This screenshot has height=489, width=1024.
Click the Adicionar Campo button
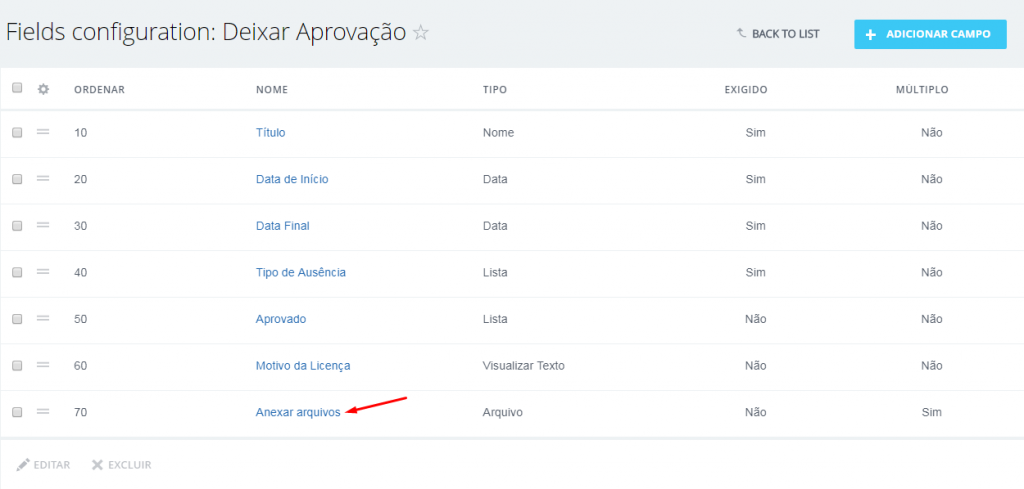[930, 34]
